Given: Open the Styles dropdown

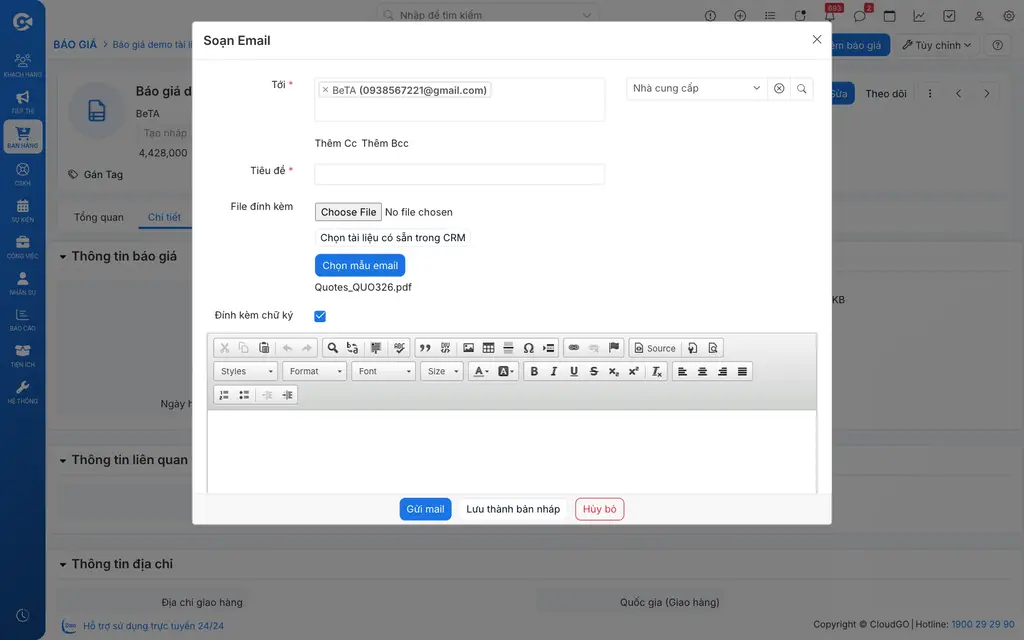Looking at the screenshot, I should [x=246, y=372].
